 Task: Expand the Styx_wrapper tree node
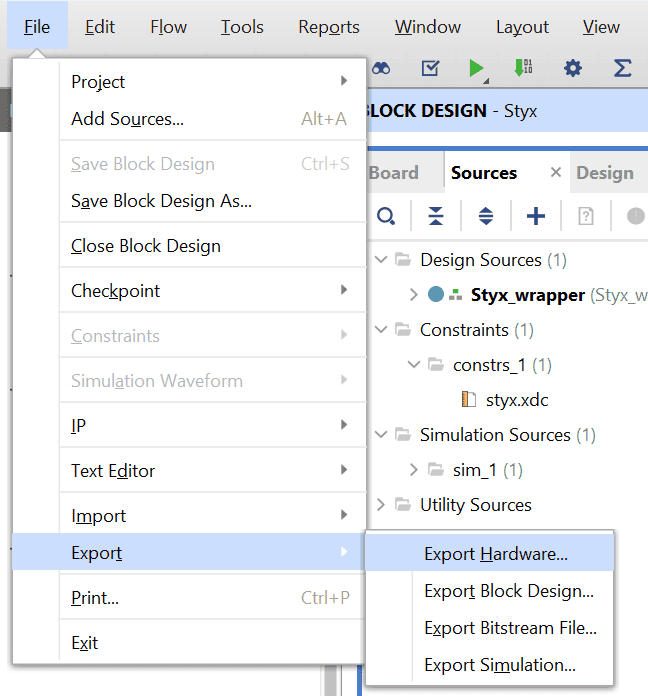(x=414, y=295)
